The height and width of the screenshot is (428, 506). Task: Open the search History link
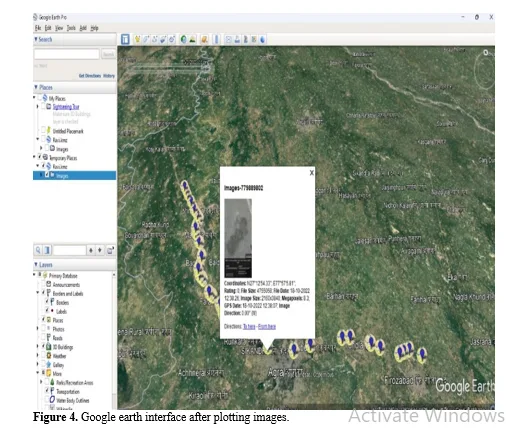tap(109, 76)
